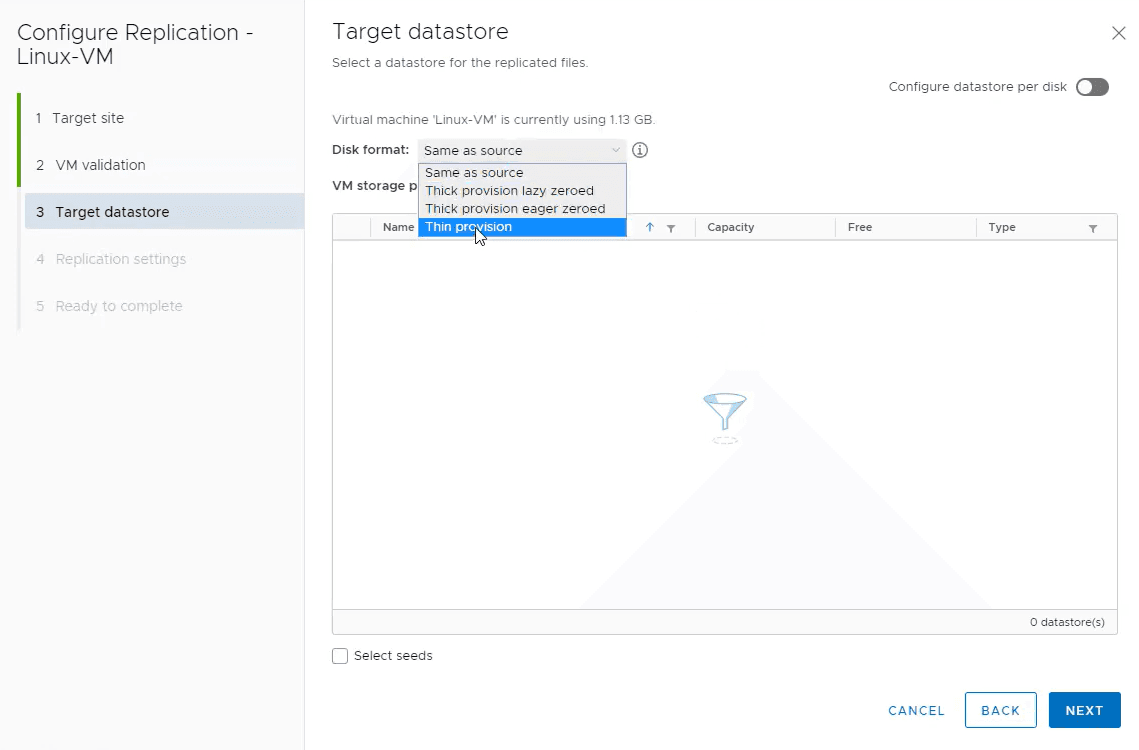Viewport: 1139px width, 750px height.
Task: Click the disk format info icon
Action: pyautogui.click(x=641, y=150)
